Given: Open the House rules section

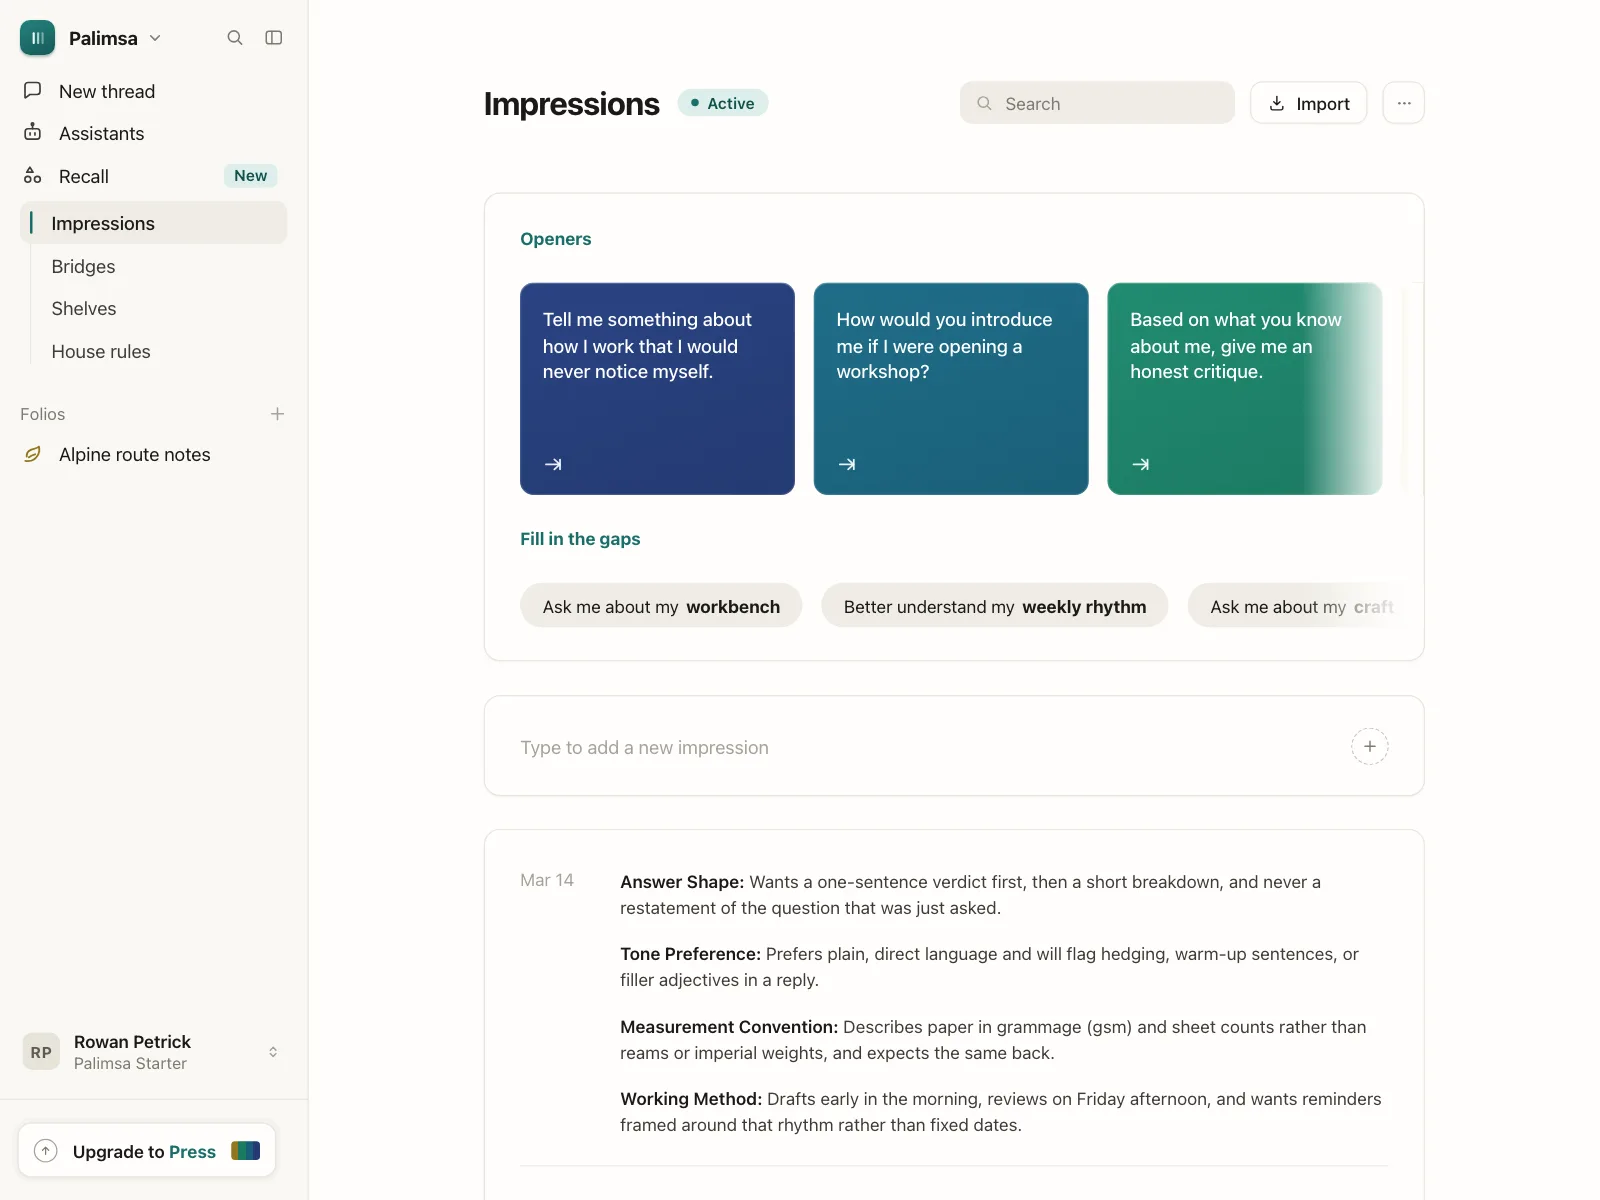Looking at the screenshot, I should coord(101,352).
